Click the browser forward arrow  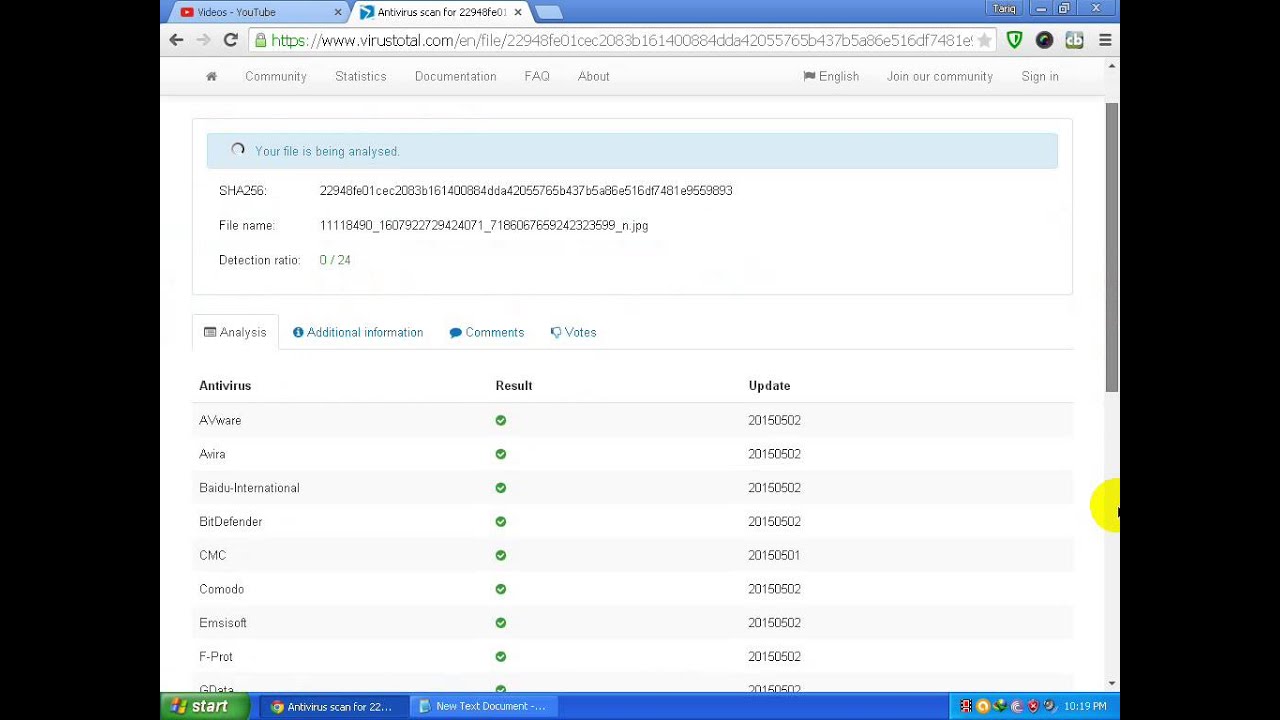tap(203, 40)
